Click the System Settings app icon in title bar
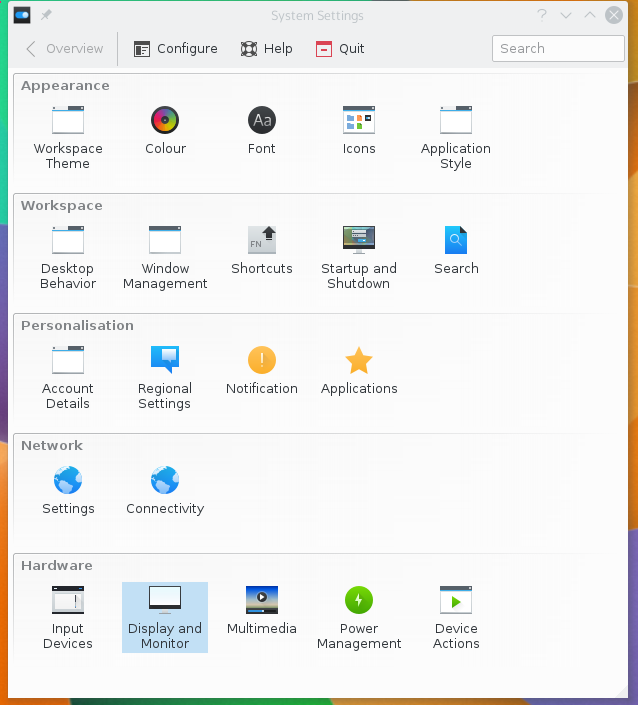 [22, 15]
